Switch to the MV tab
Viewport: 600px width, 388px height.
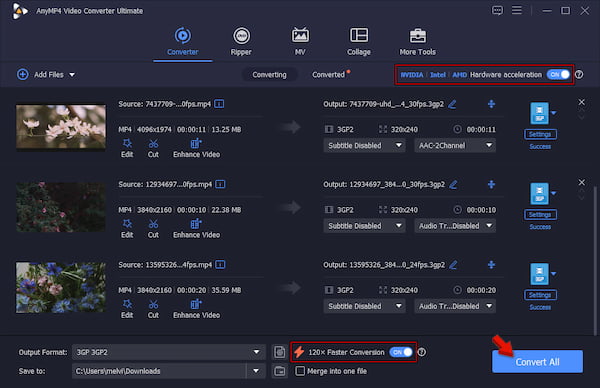pyautogui.click(x=300, y=41)
